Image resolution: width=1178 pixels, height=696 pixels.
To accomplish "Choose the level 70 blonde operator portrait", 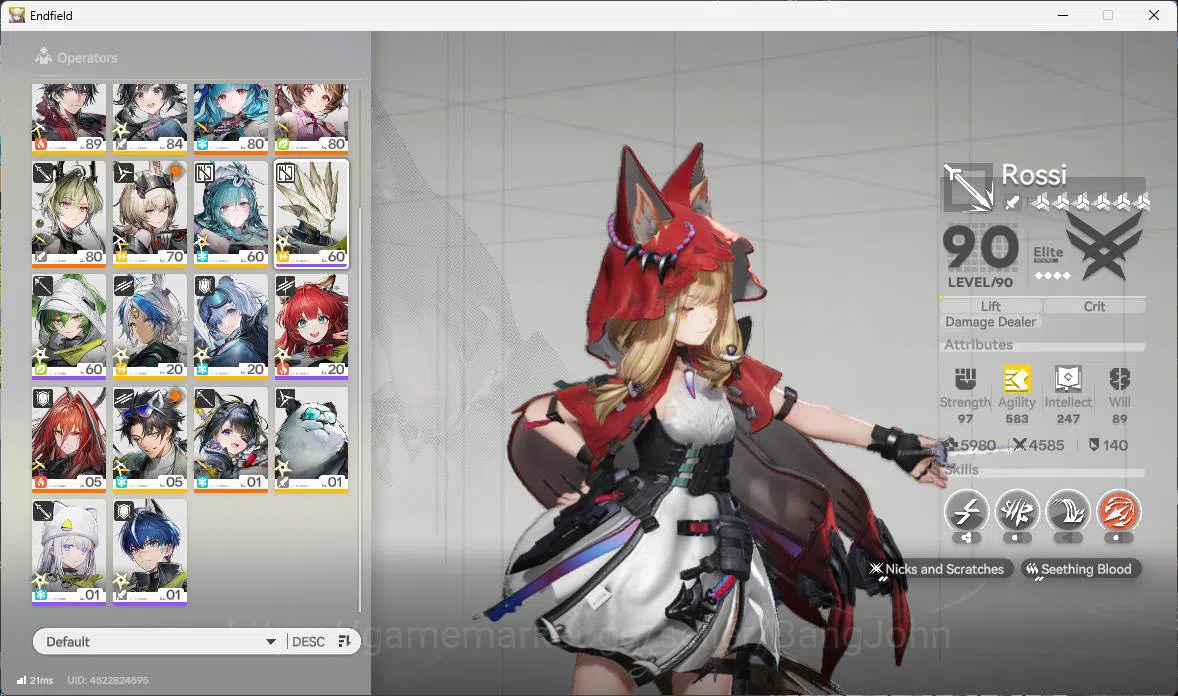I will (150, 213).
